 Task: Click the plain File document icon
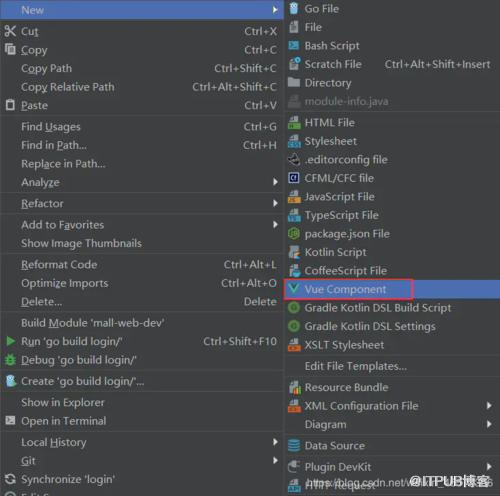[x=294, y=27]
